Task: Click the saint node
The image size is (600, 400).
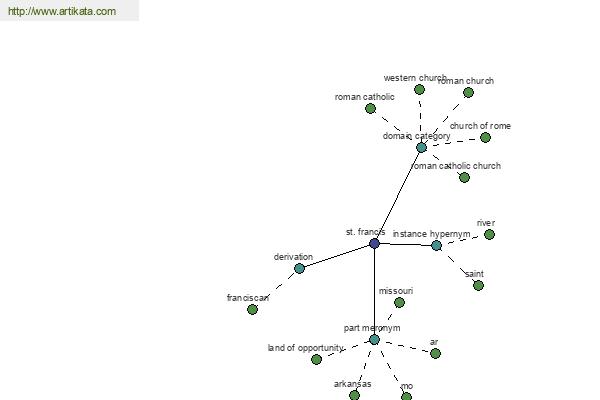Action: (478, 286)
